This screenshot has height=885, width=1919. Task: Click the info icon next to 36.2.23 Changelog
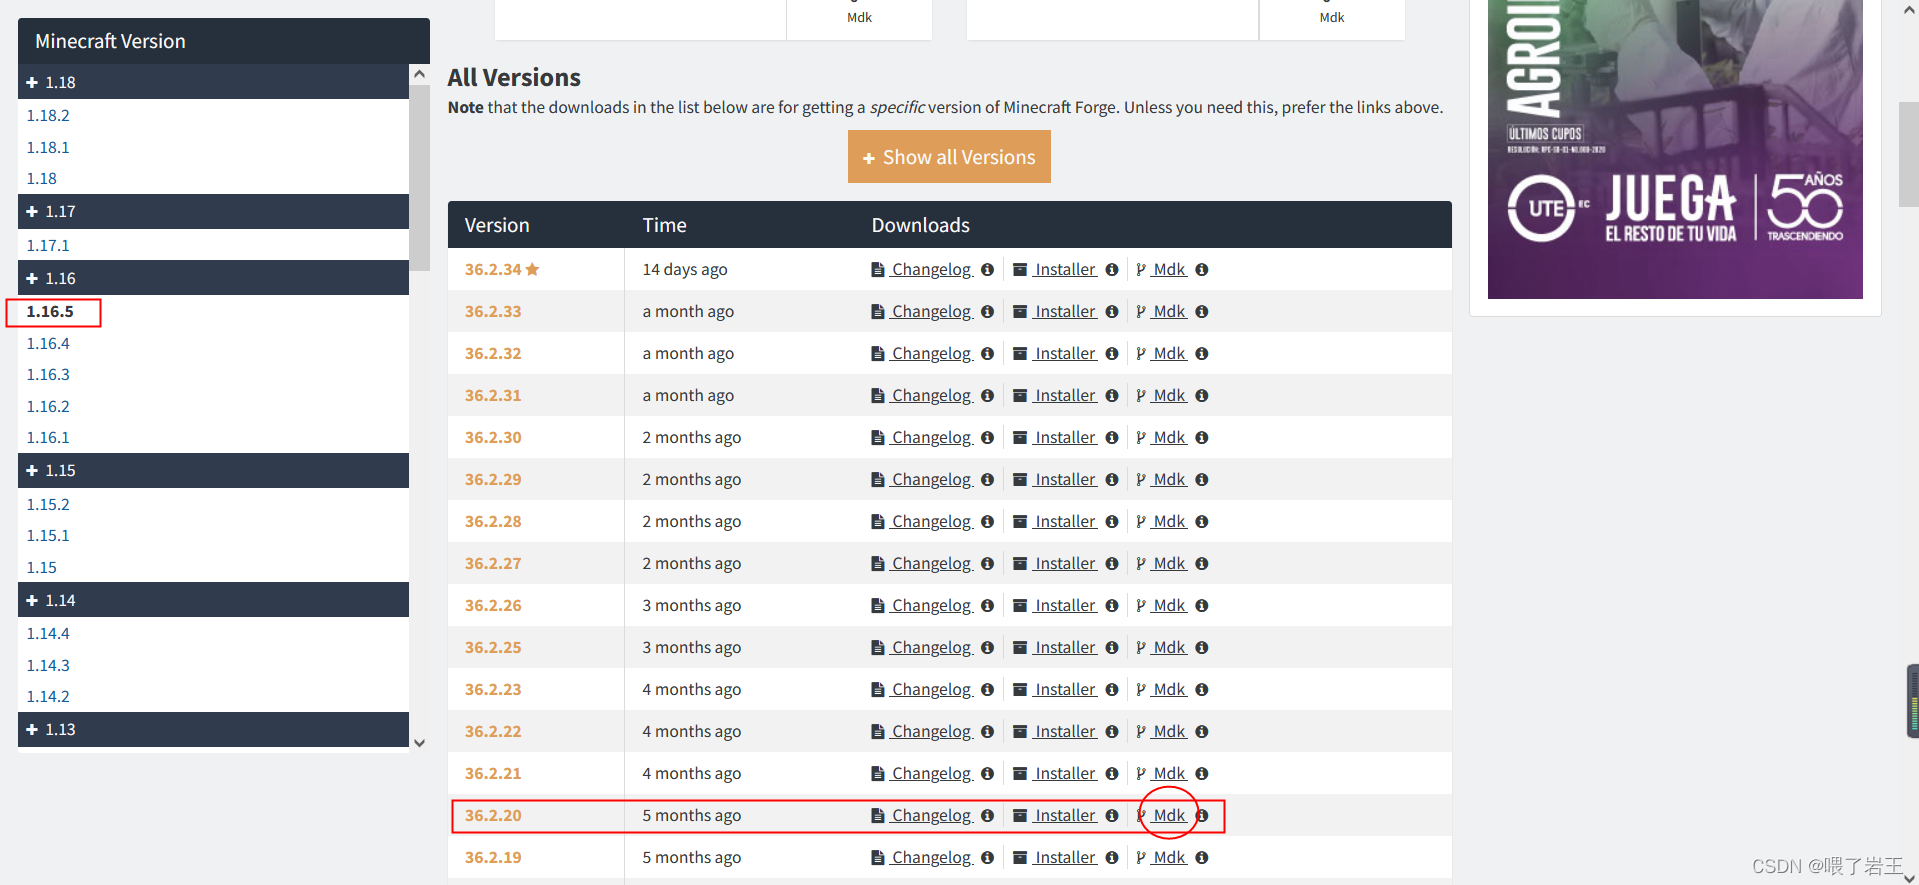987,690
